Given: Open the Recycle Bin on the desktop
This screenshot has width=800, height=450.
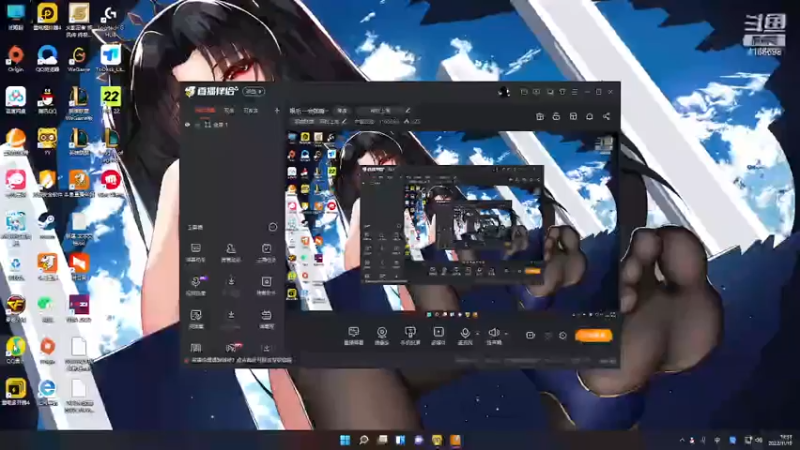Looking at the screenshot, I should point(15,266).
